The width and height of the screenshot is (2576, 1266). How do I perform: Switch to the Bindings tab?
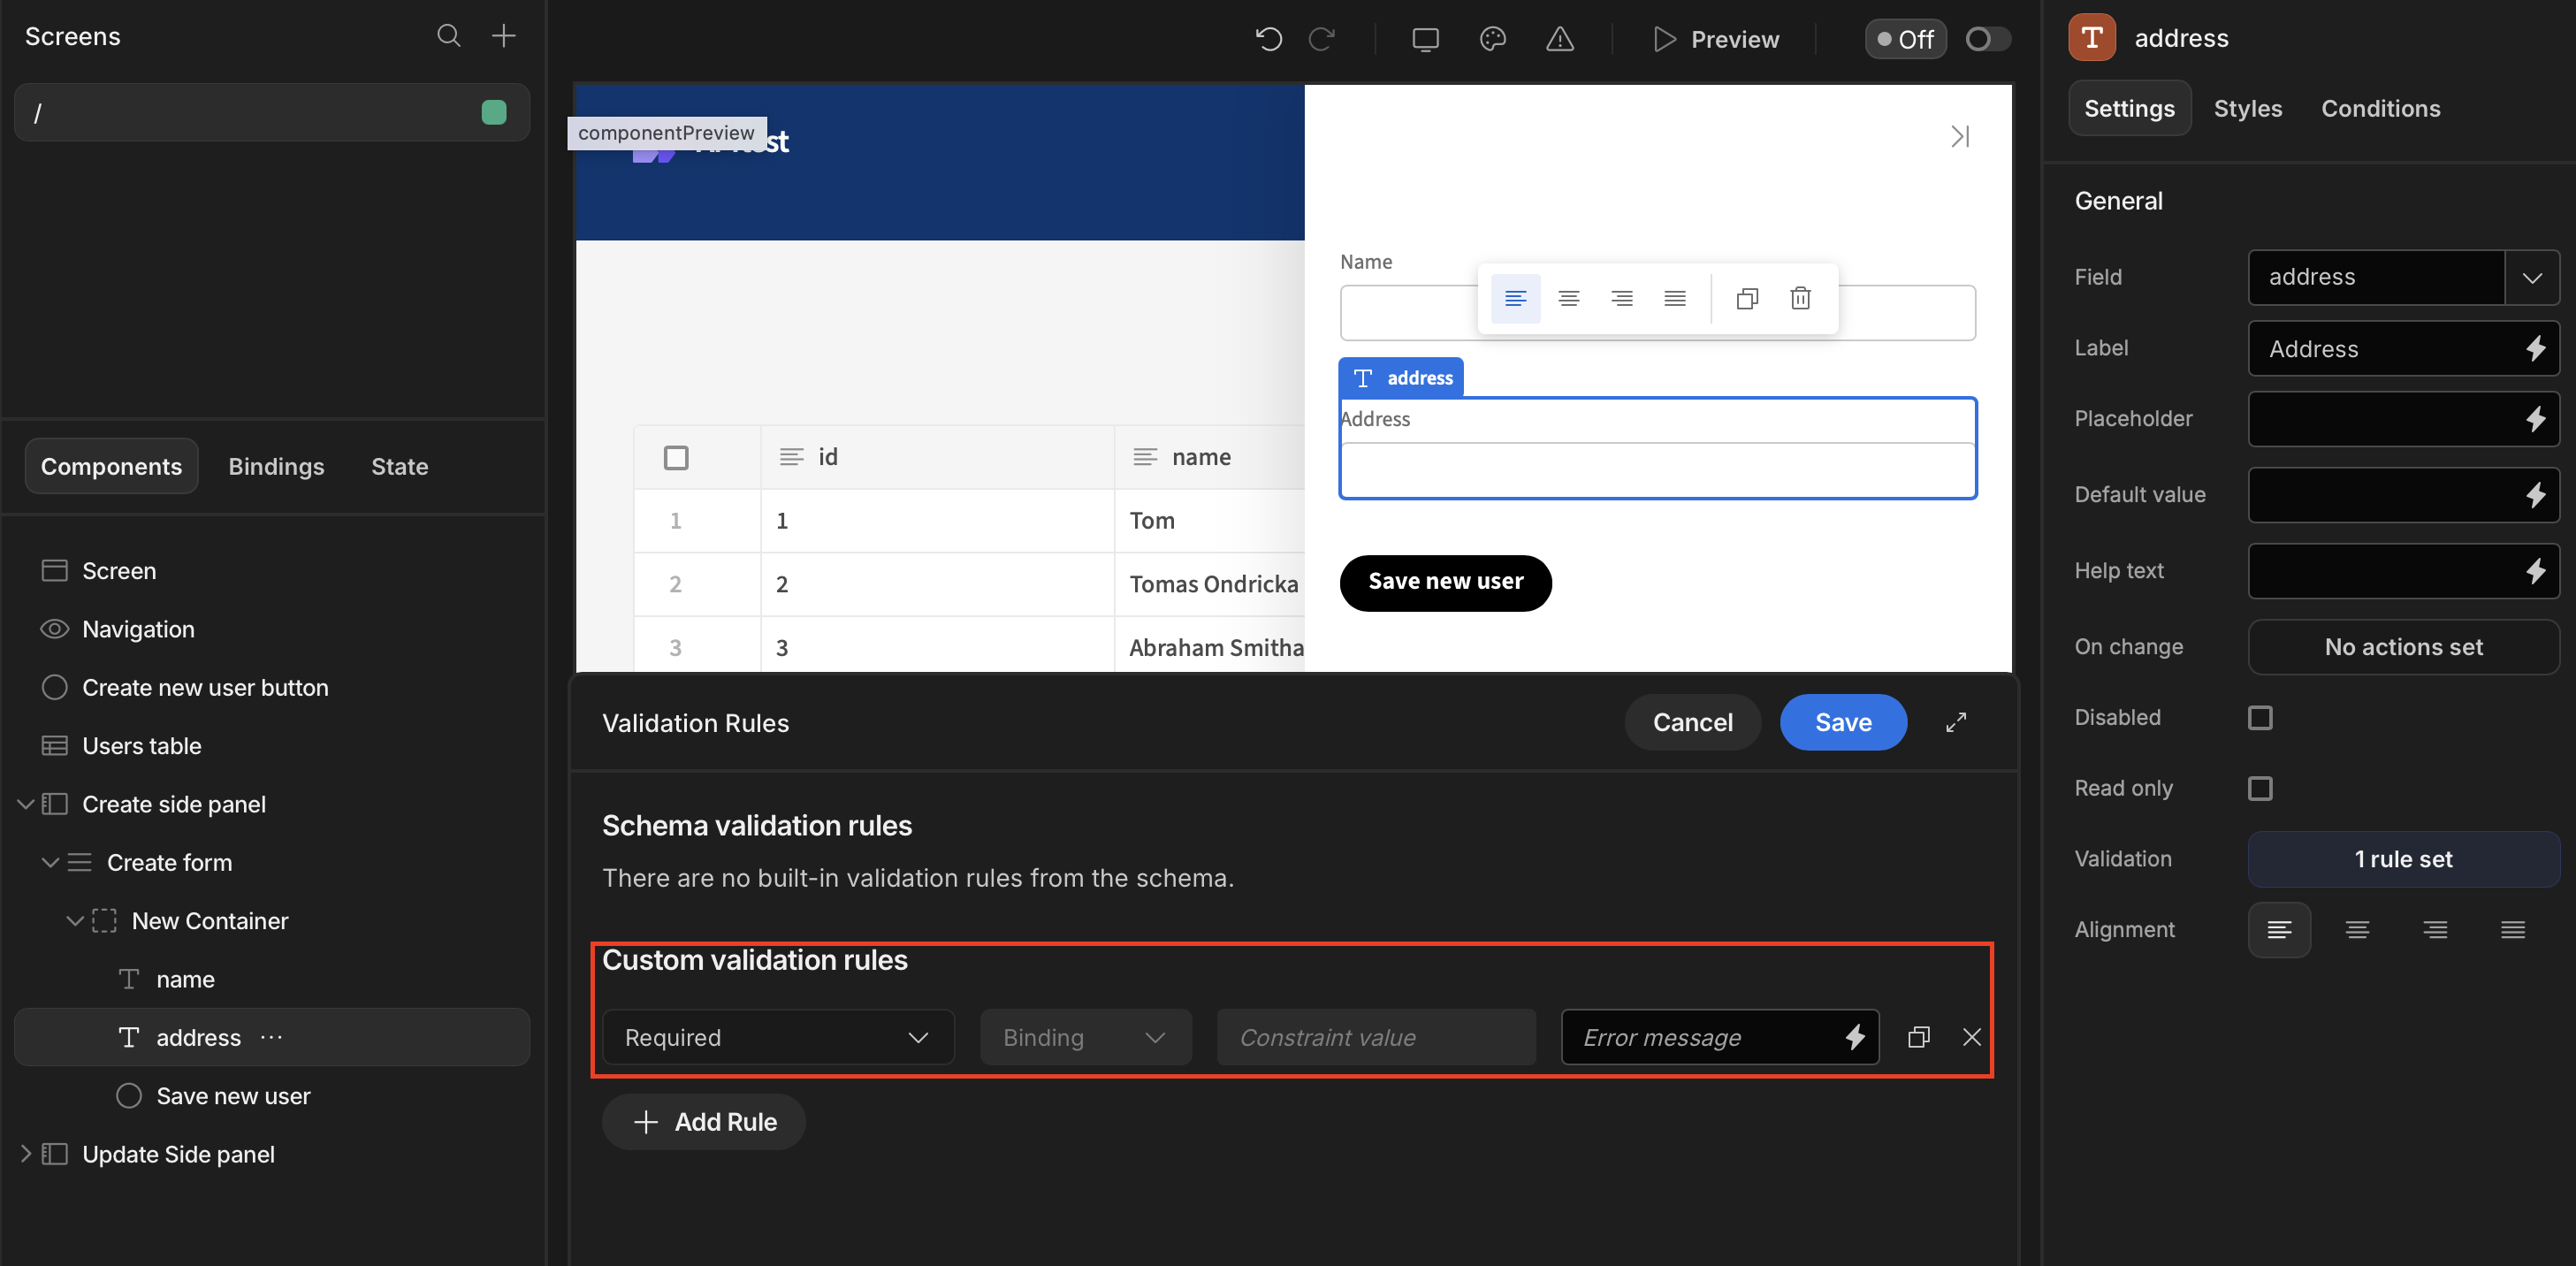(276, 466)
